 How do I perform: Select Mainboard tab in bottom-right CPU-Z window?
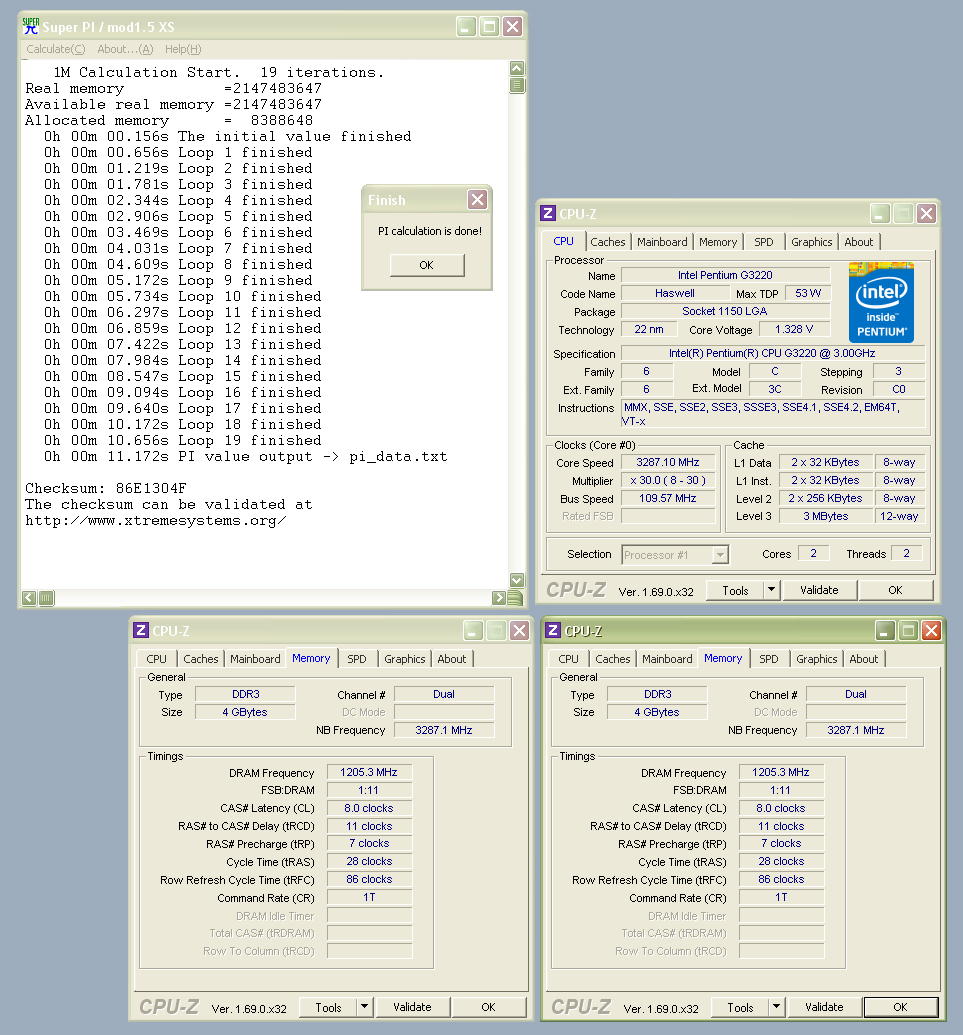(x=667, y=659)
